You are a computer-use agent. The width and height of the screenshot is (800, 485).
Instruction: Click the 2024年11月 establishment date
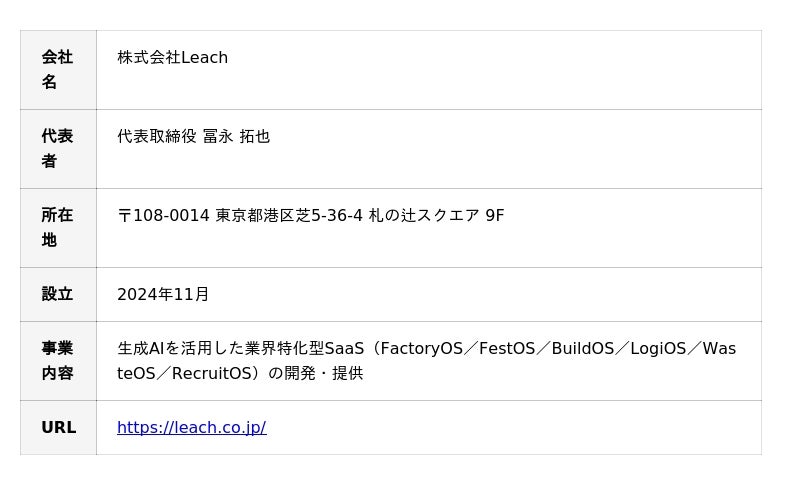pos(163,295)
